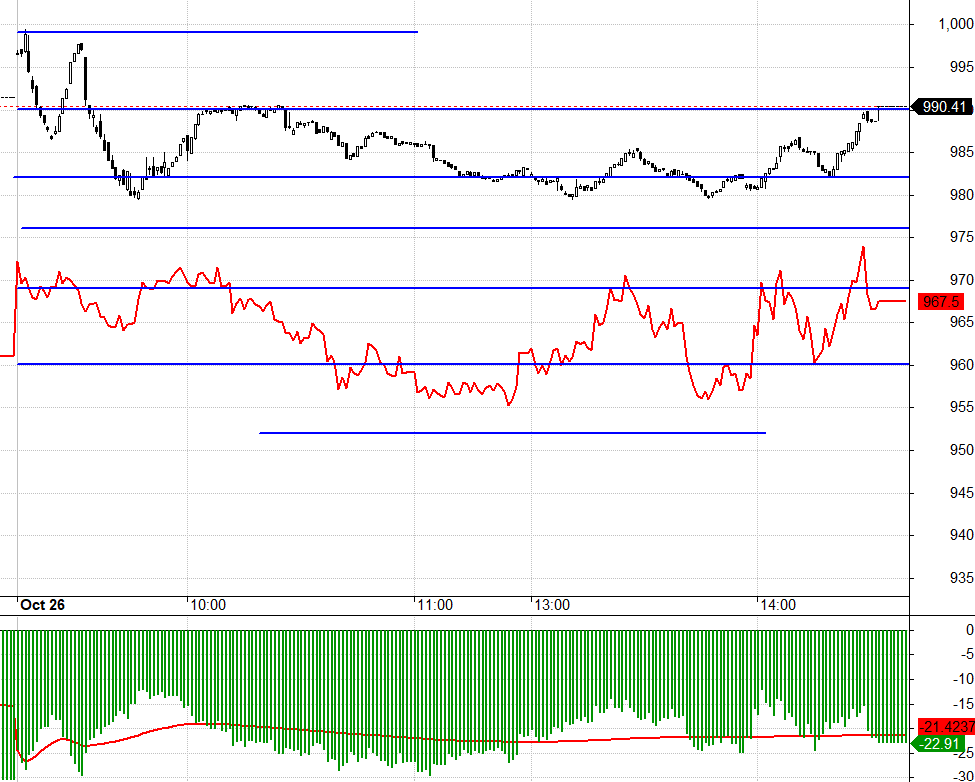
Task: Select the Oct 26 date label
Action: 43,604
